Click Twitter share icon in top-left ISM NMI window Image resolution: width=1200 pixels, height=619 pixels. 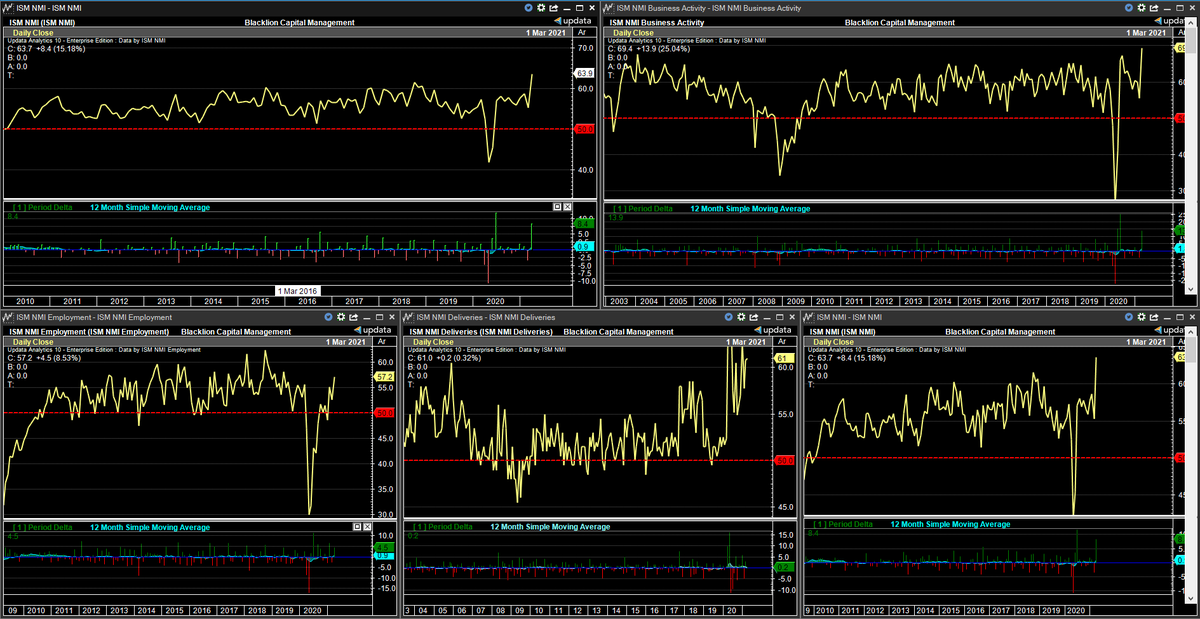(528, 8)
